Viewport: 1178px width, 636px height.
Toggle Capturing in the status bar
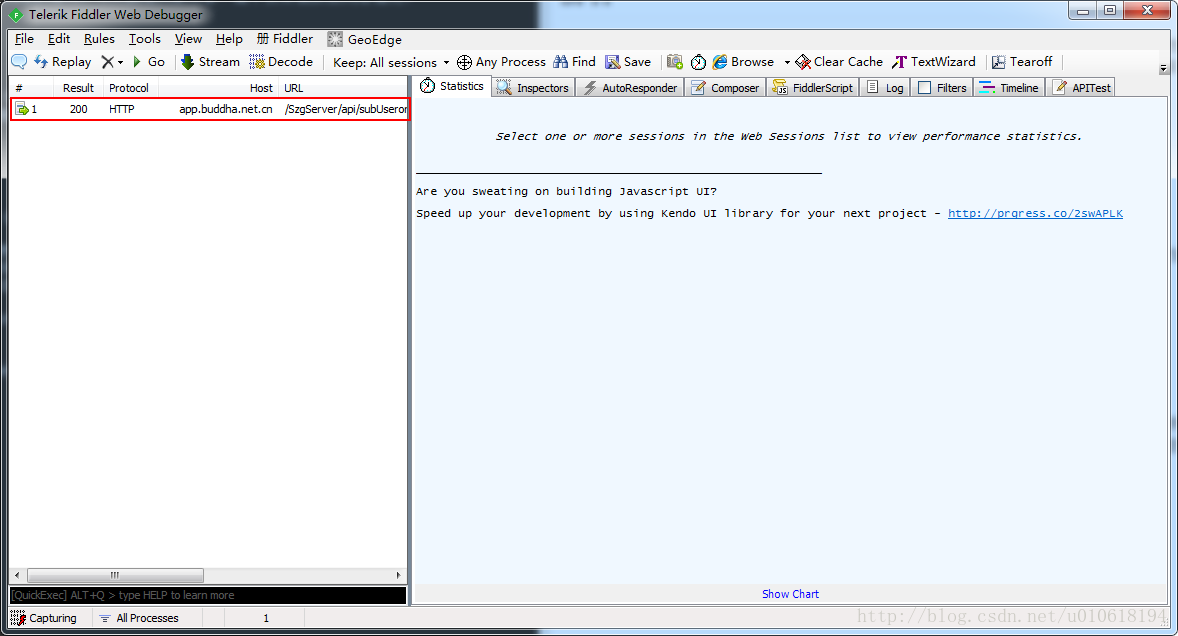click(x=44, y=618)
